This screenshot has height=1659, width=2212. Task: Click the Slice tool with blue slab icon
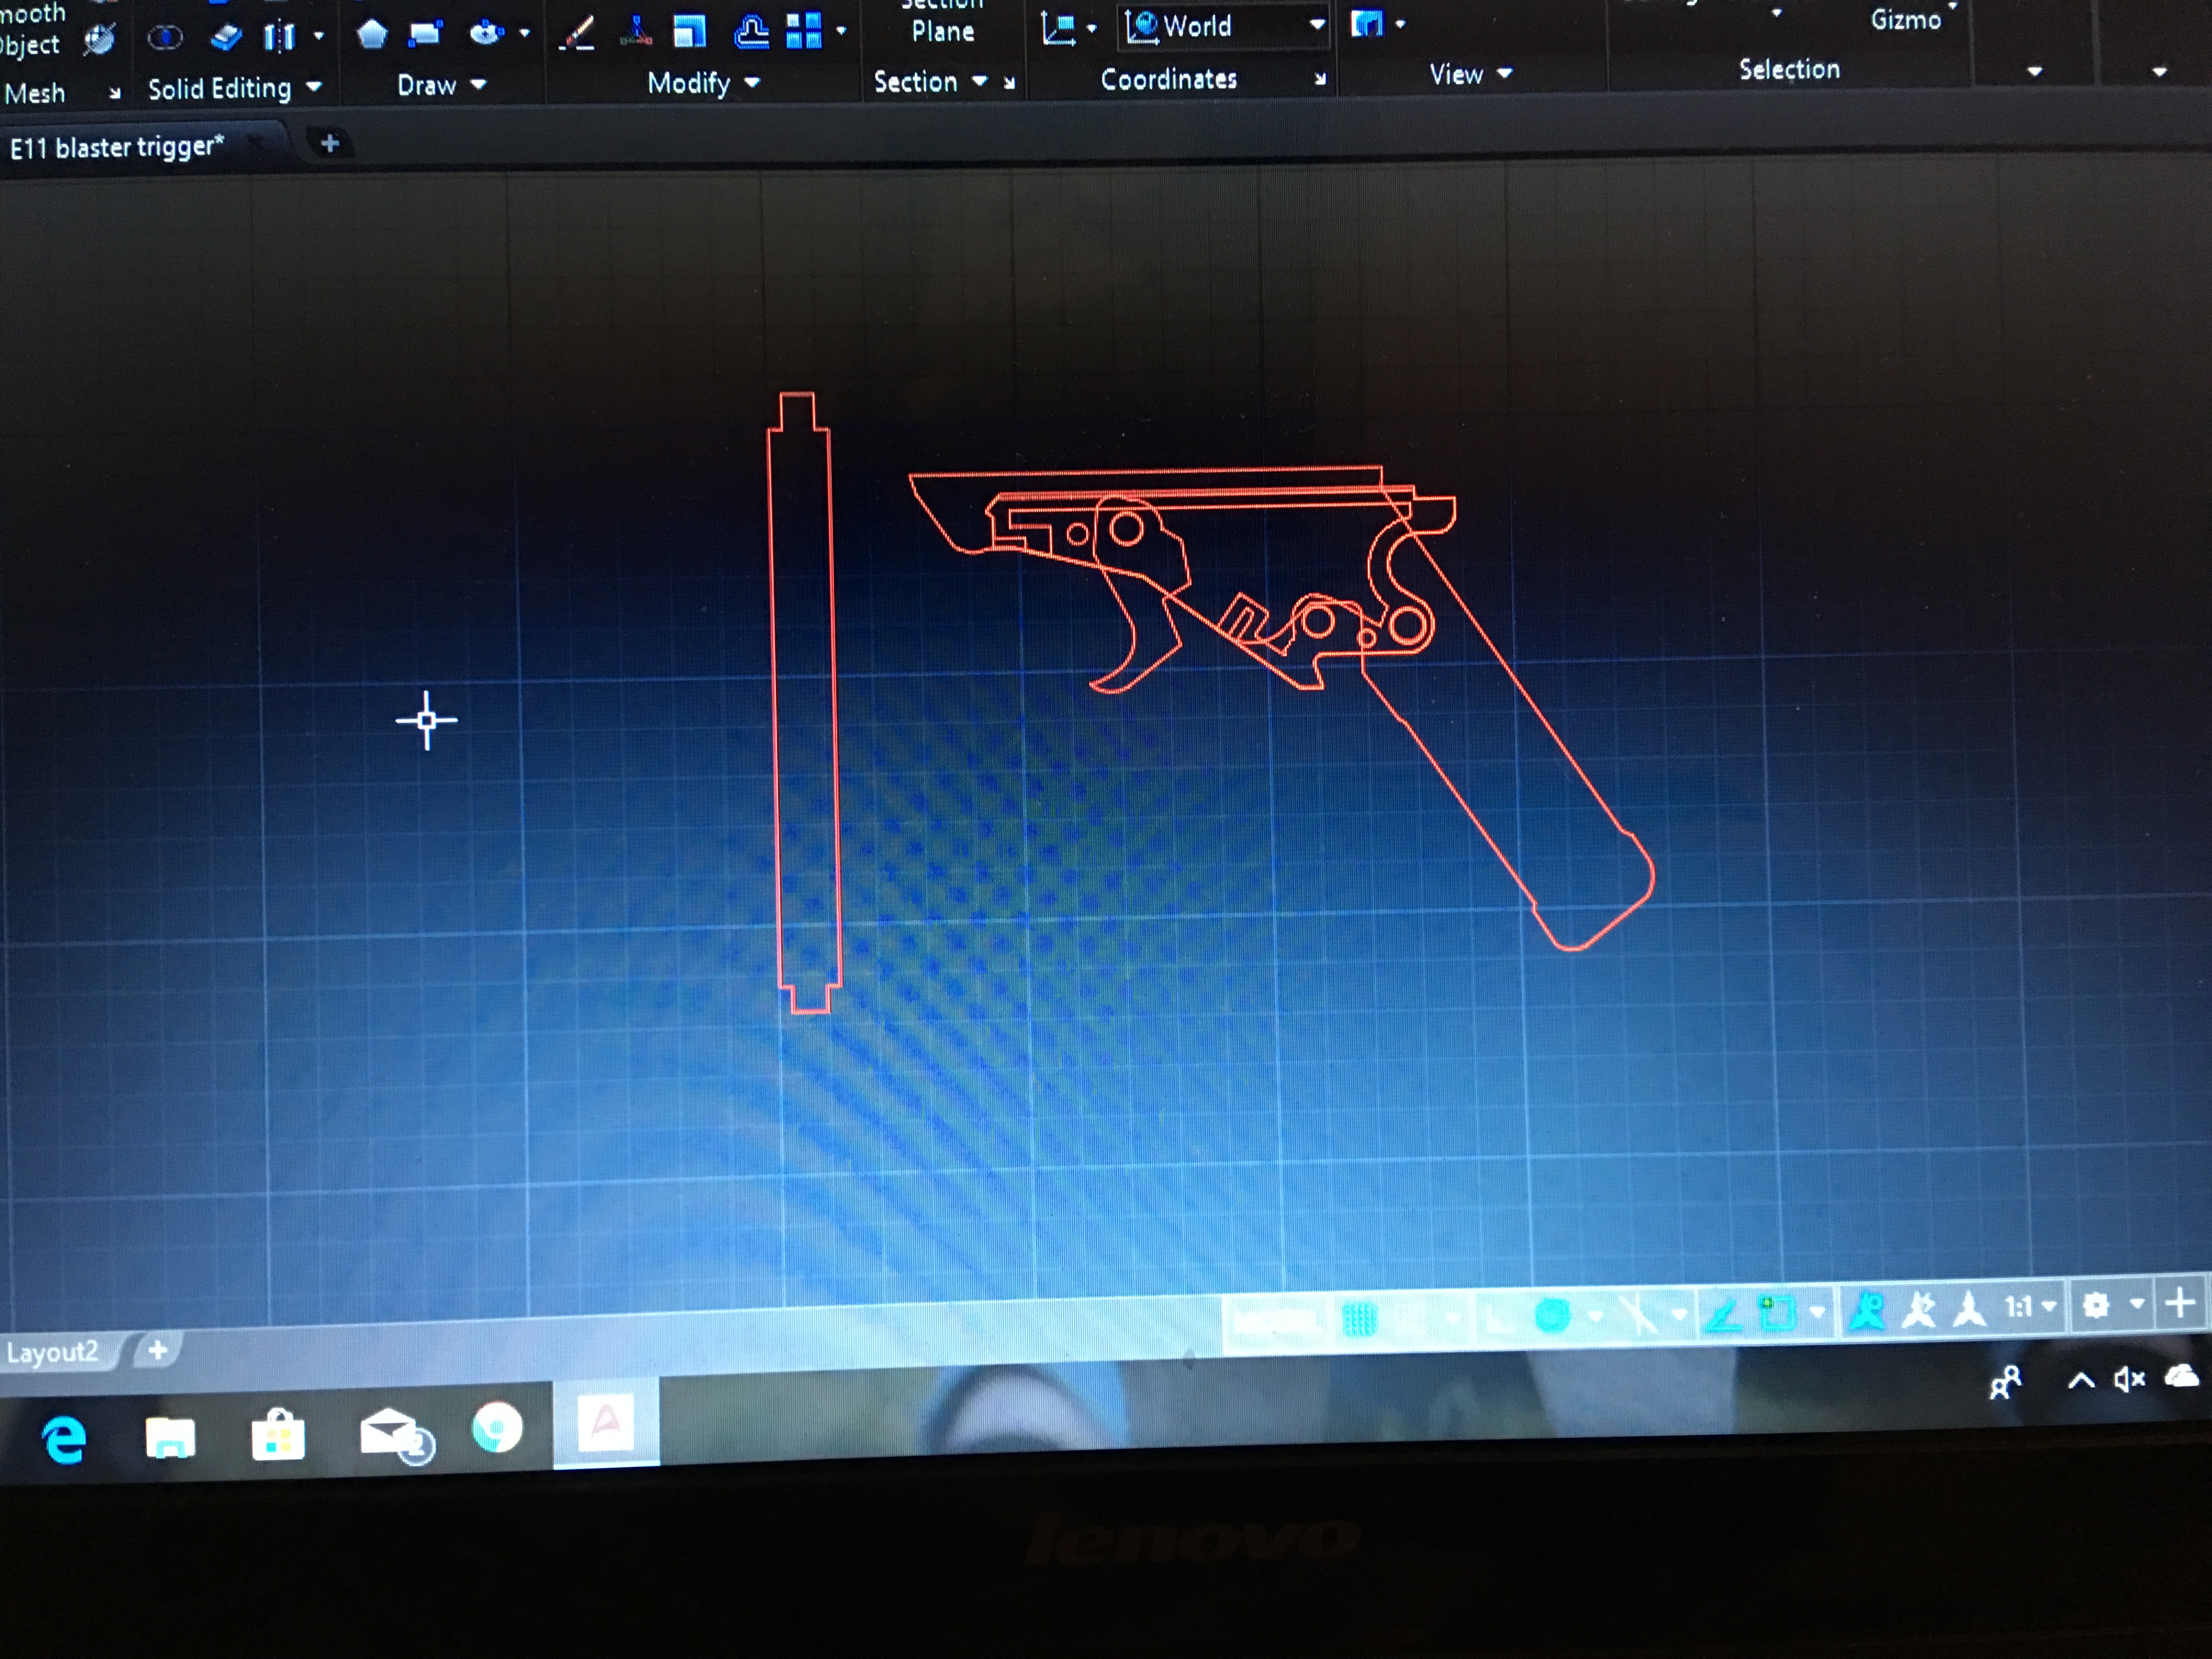coord(227,37)
